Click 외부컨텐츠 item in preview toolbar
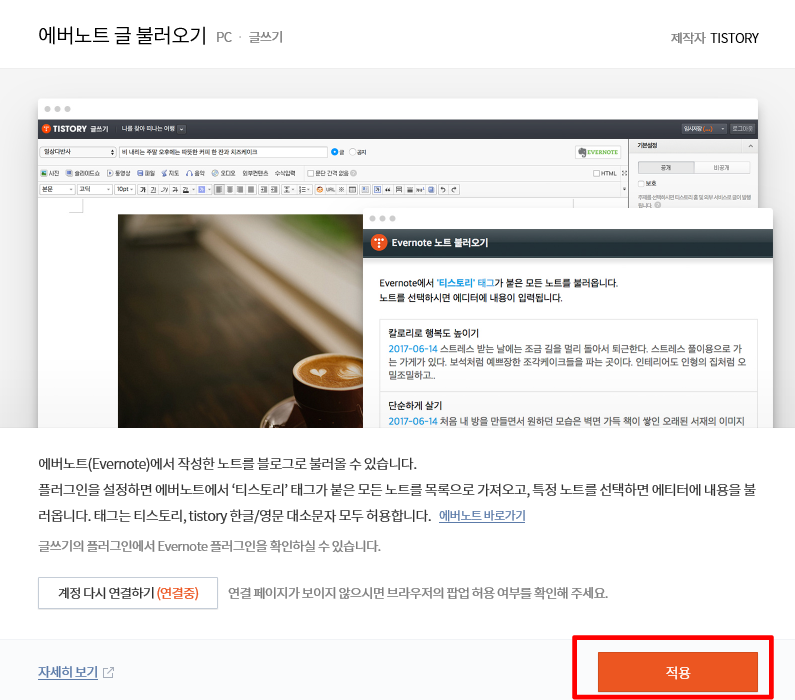Screen dimensions: 795x700 point(255,173)
